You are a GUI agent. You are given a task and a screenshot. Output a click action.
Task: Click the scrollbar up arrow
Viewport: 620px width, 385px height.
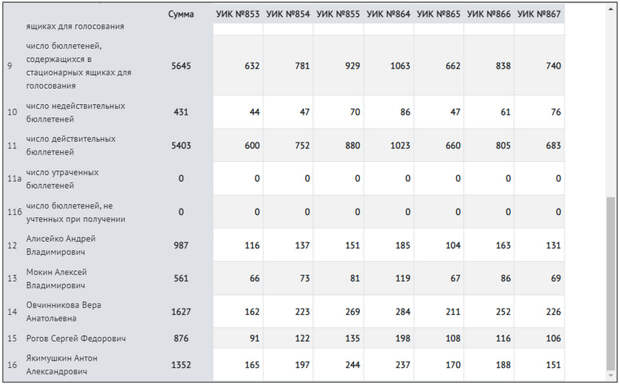click(x=611, y=9)
